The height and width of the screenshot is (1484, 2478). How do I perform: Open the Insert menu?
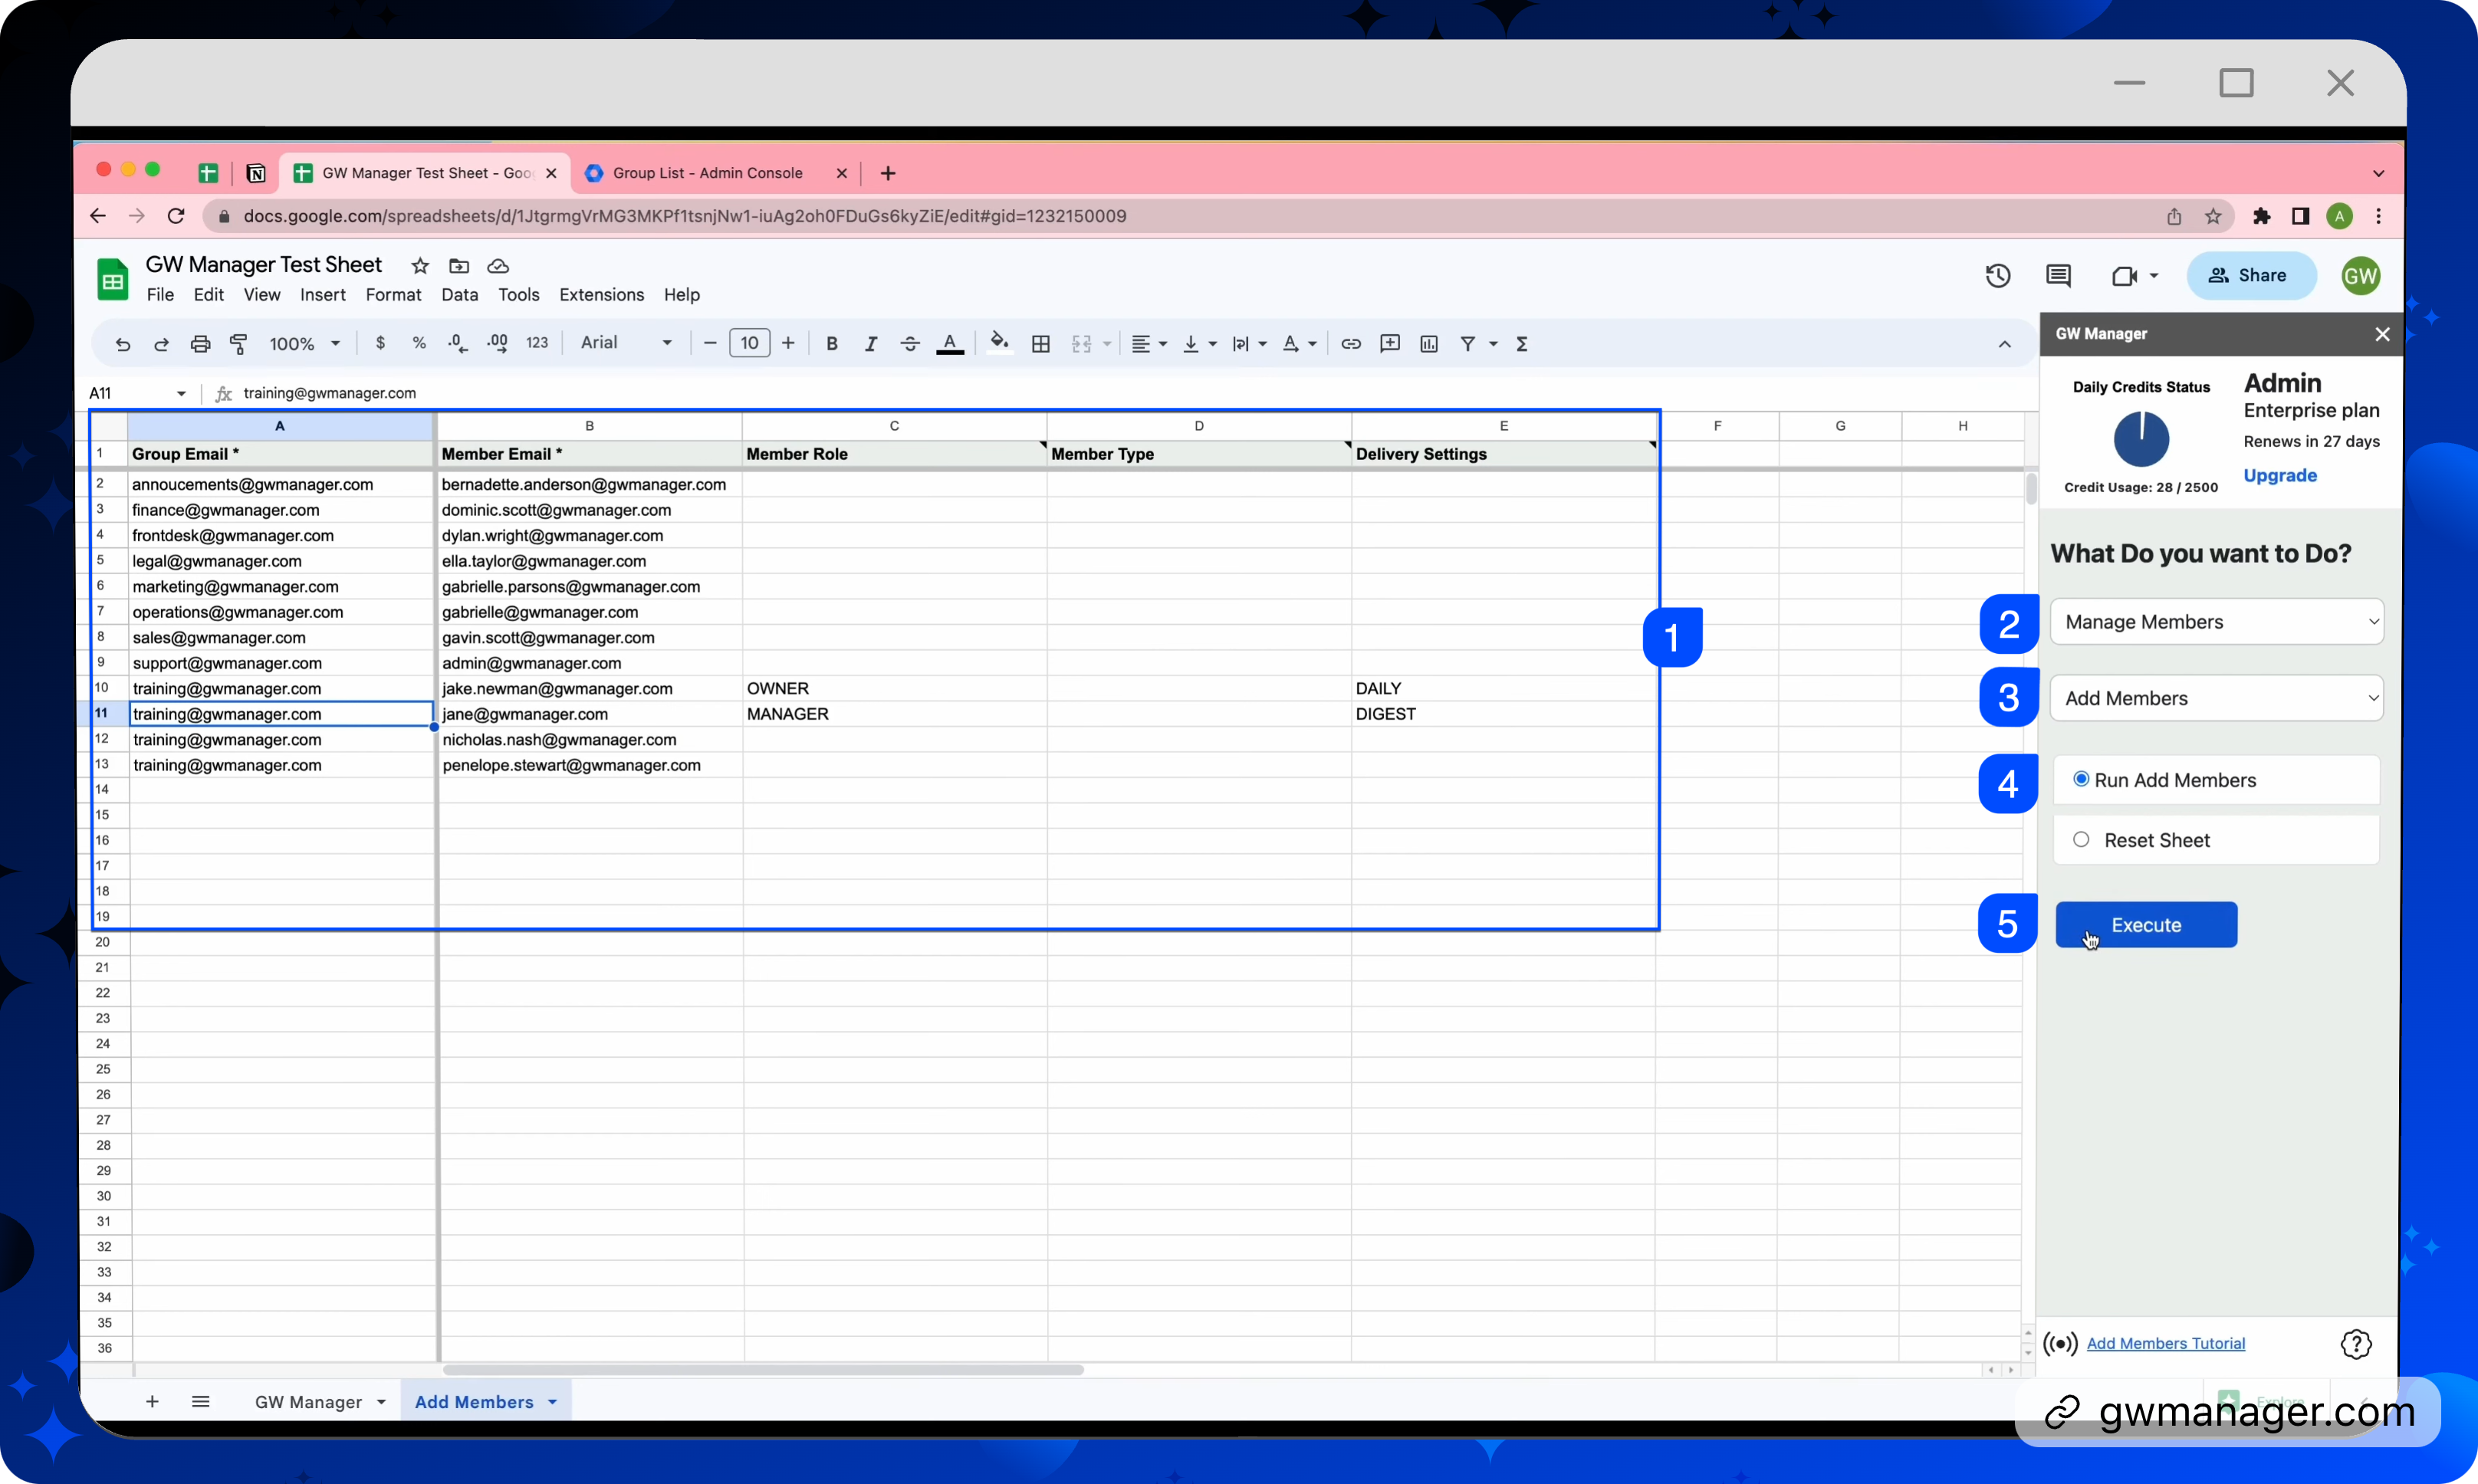322,294
